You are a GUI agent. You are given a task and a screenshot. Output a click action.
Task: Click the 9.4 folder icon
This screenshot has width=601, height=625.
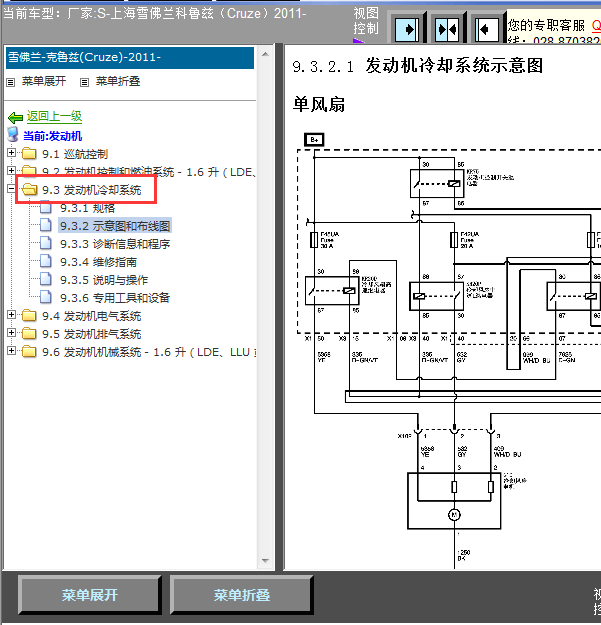[x=29, y=315]
